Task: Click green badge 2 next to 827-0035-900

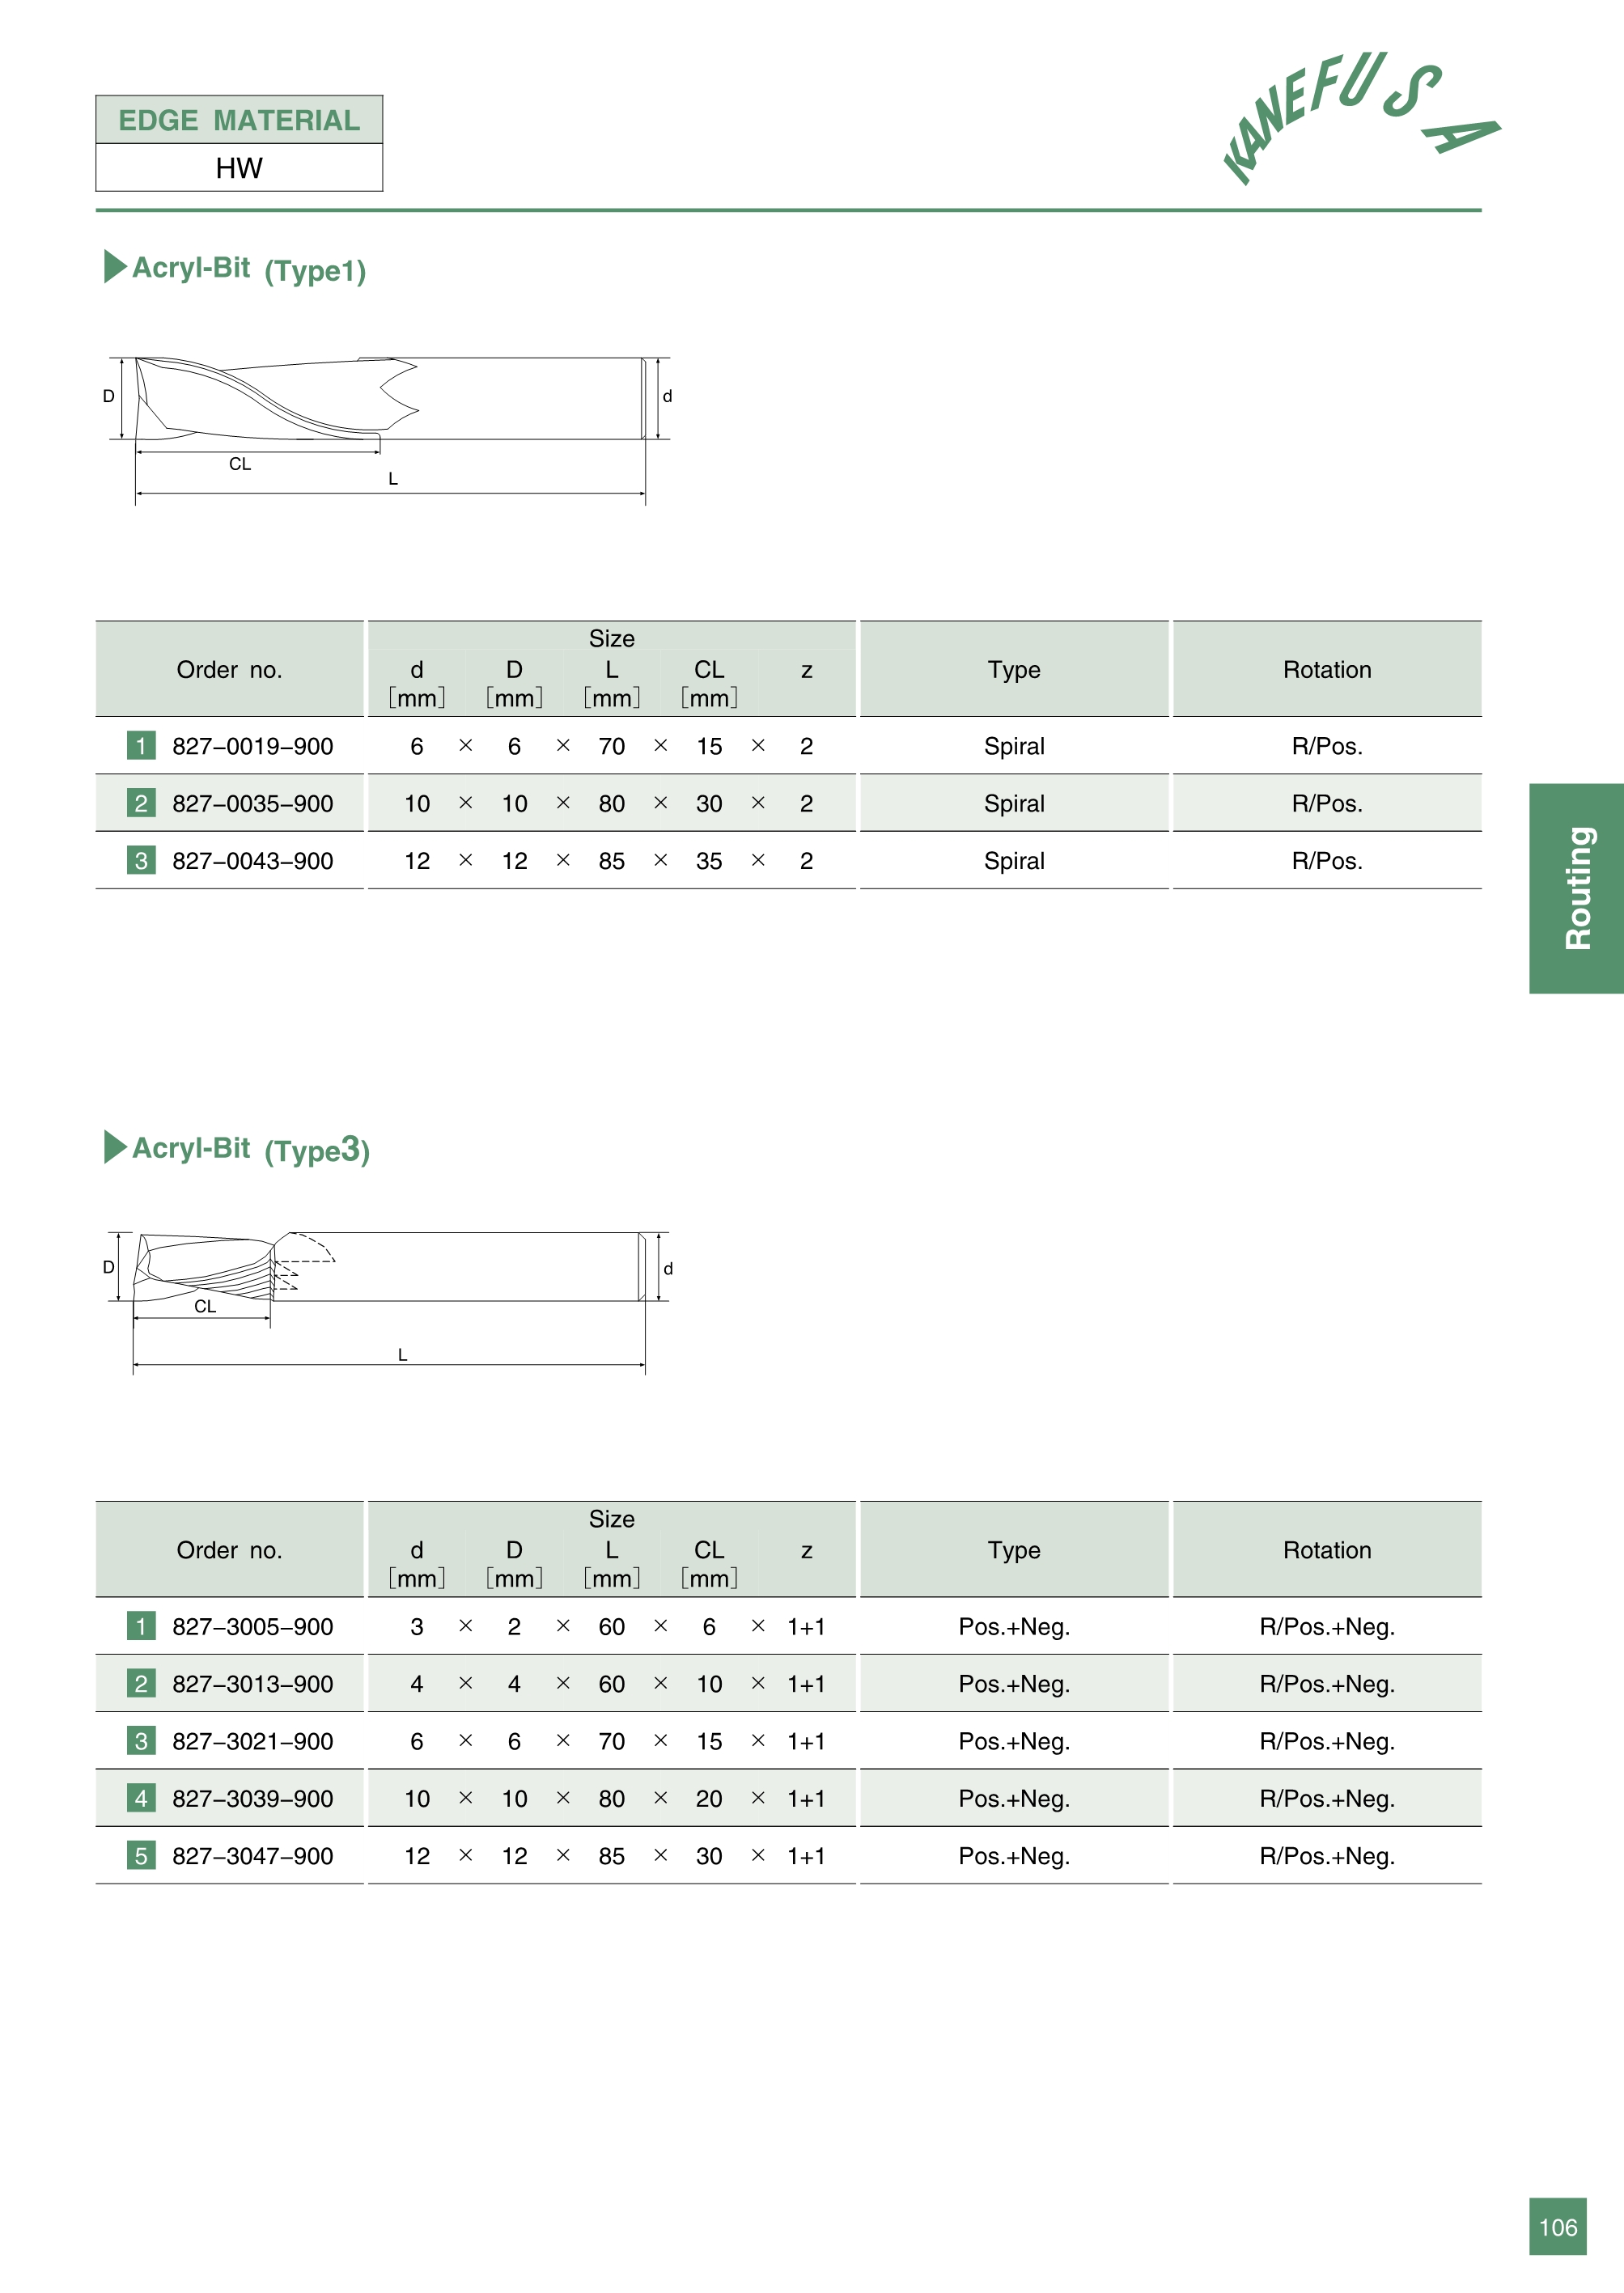Action: pyautogui.click(x=141, y=803)
